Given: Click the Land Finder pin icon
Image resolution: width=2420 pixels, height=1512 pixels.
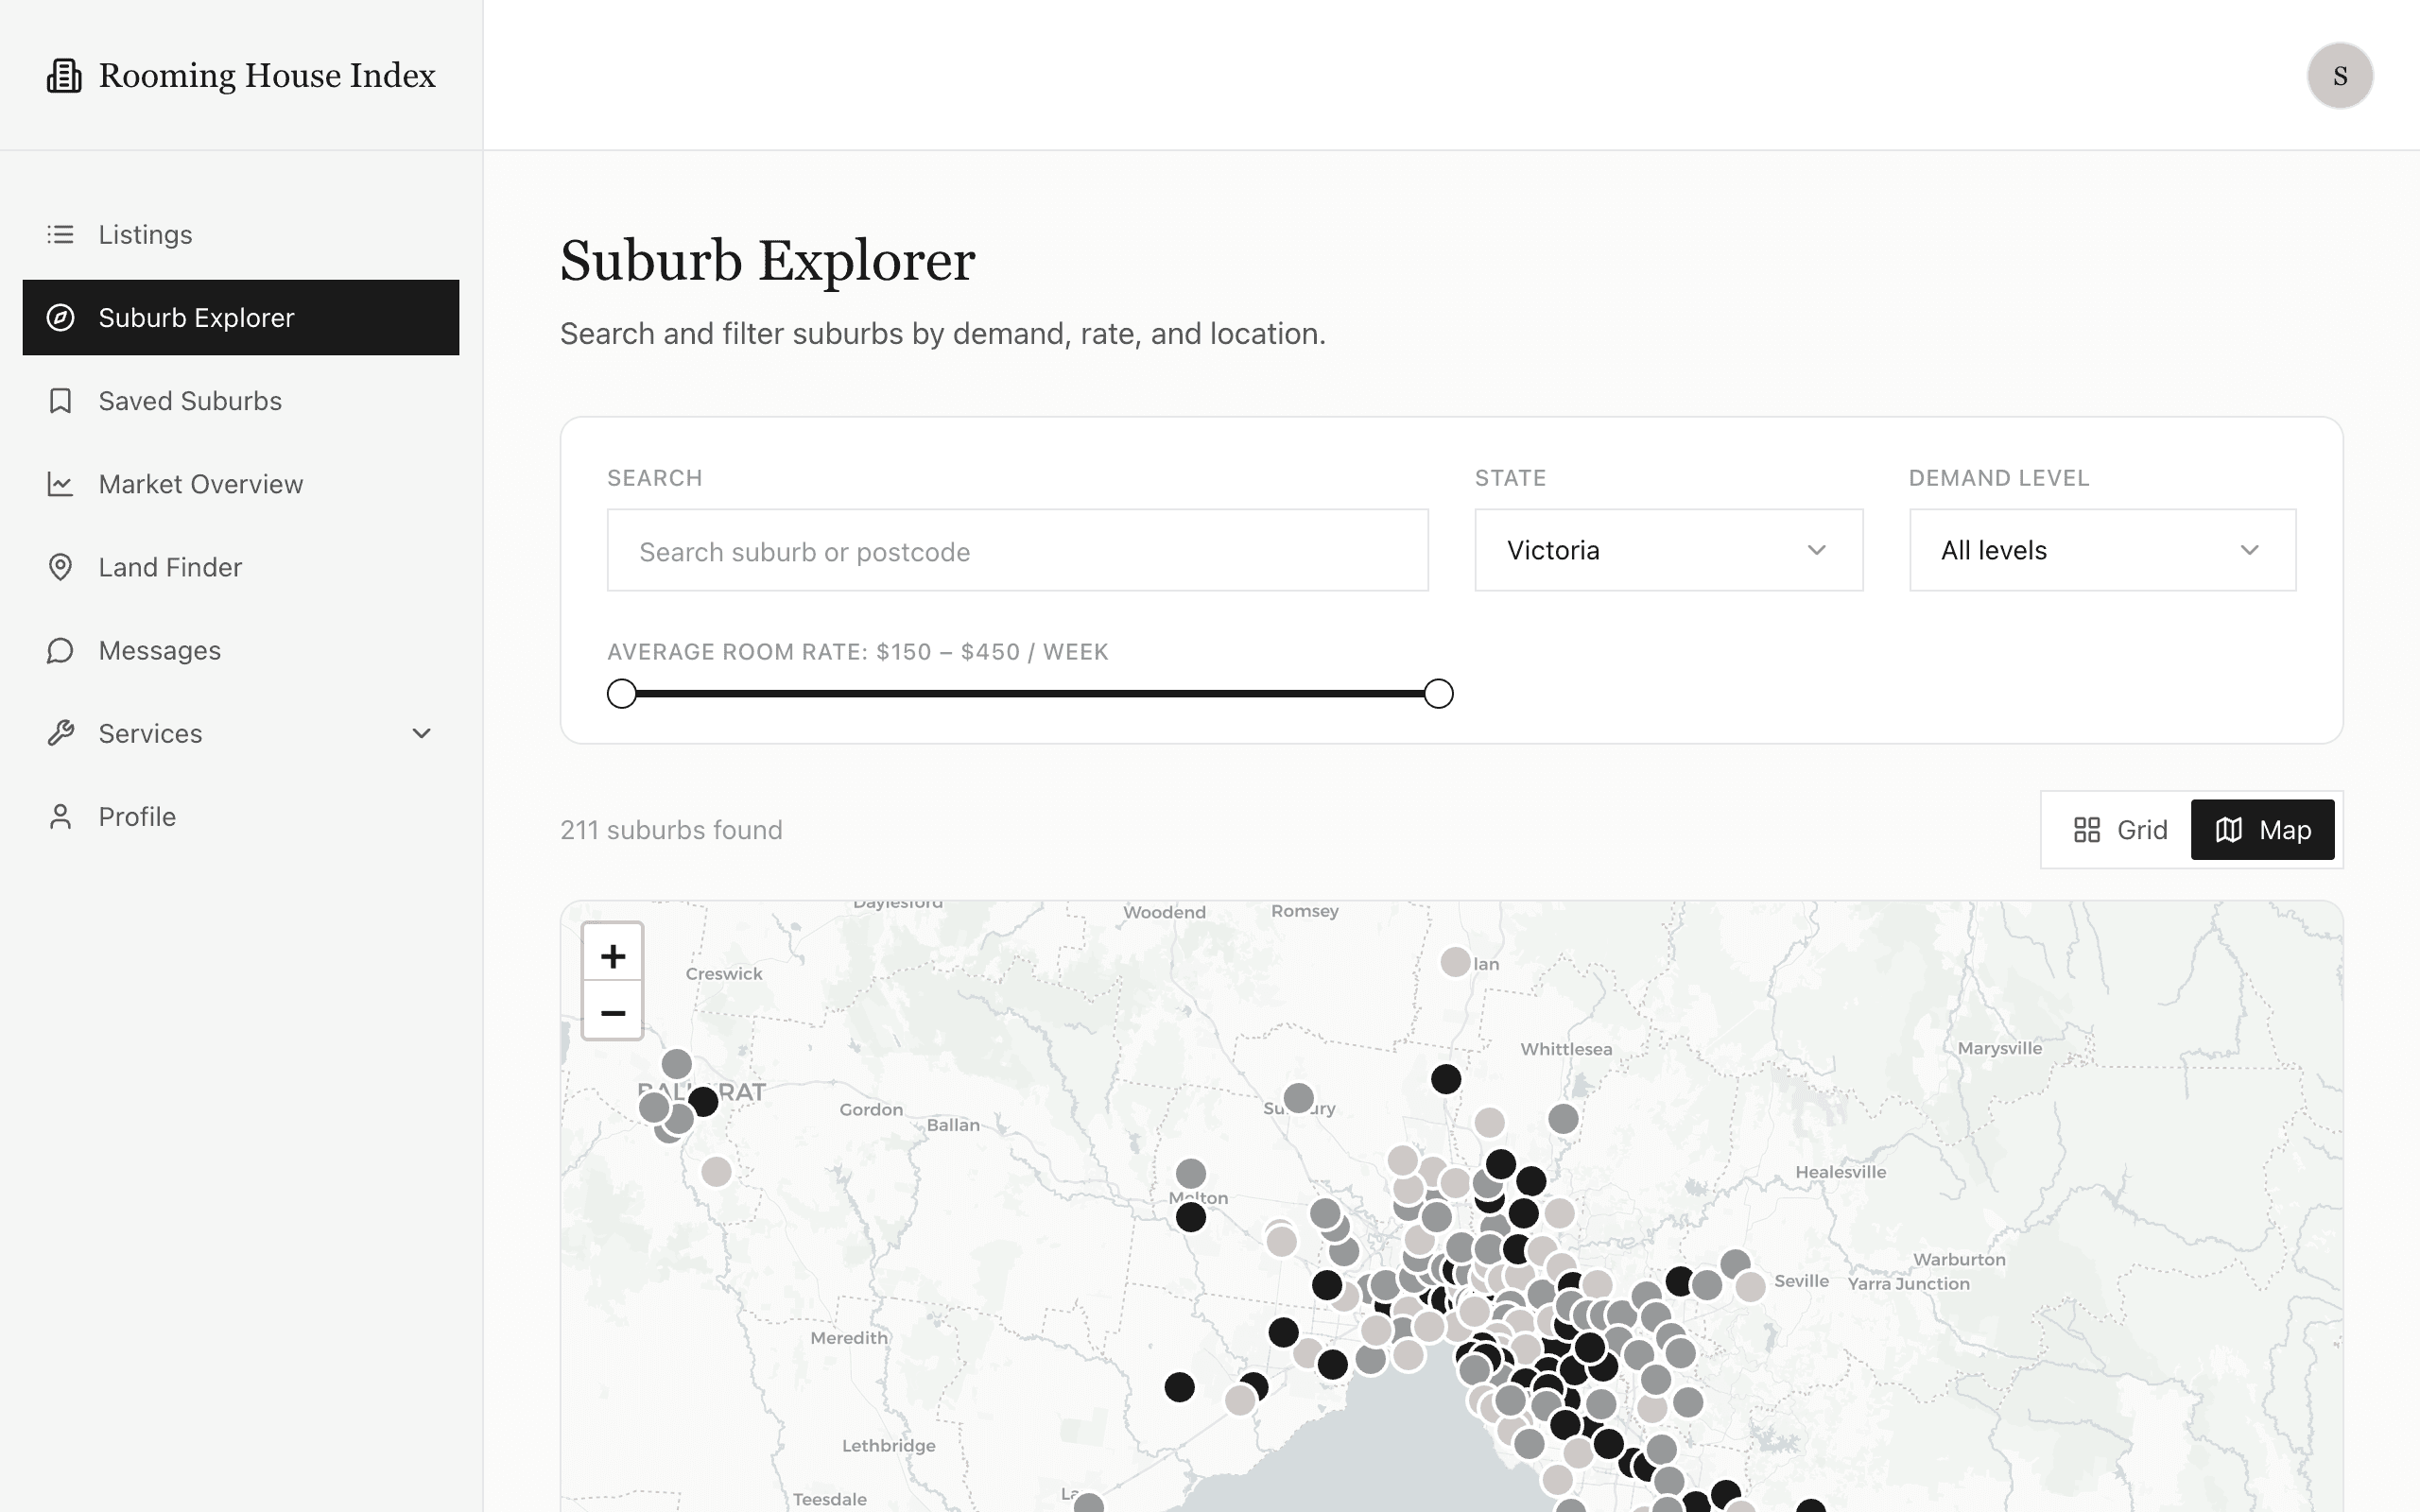Looking at the screenshot, I should [x=60, y=567].
